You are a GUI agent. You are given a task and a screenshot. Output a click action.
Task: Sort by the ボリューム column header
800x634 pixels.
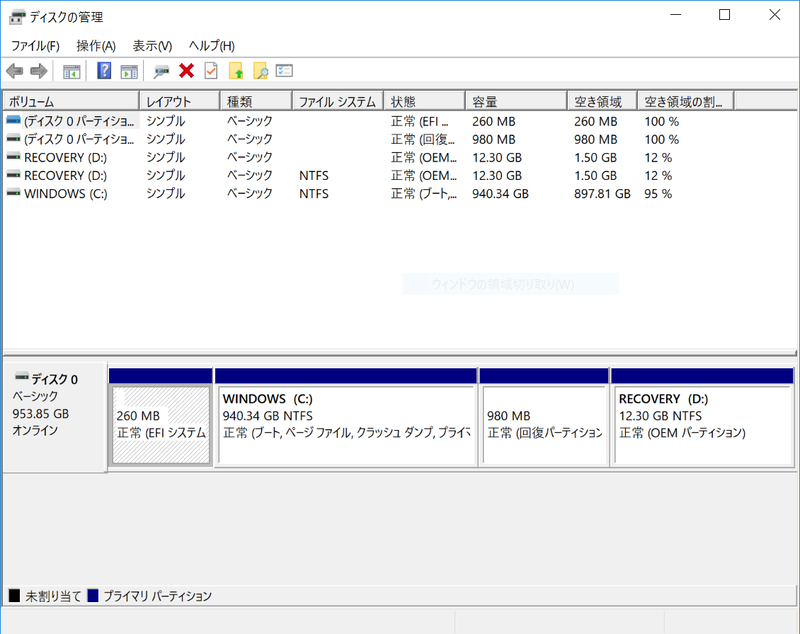71,102
